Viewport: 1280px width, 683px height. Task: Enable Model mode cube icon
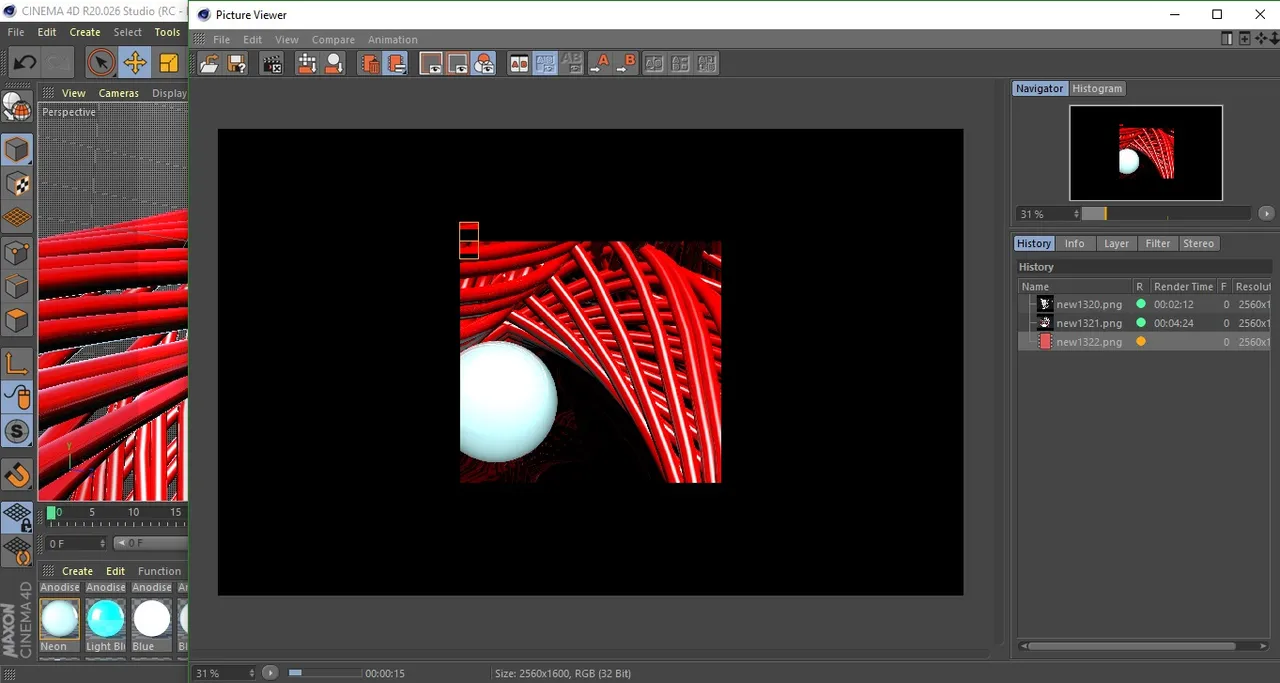point(17,149)
